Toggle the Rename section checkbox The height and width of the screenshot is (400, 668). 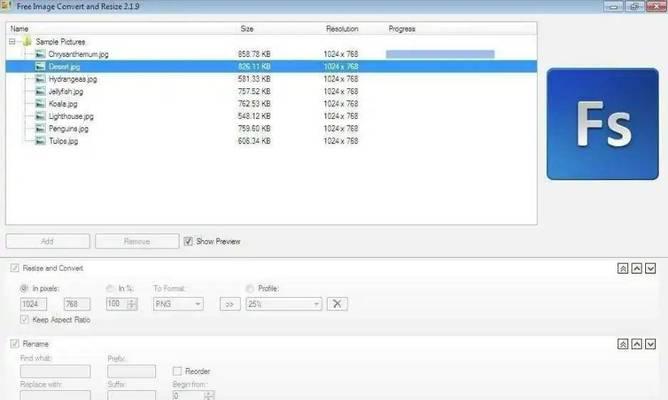(14, 343)
